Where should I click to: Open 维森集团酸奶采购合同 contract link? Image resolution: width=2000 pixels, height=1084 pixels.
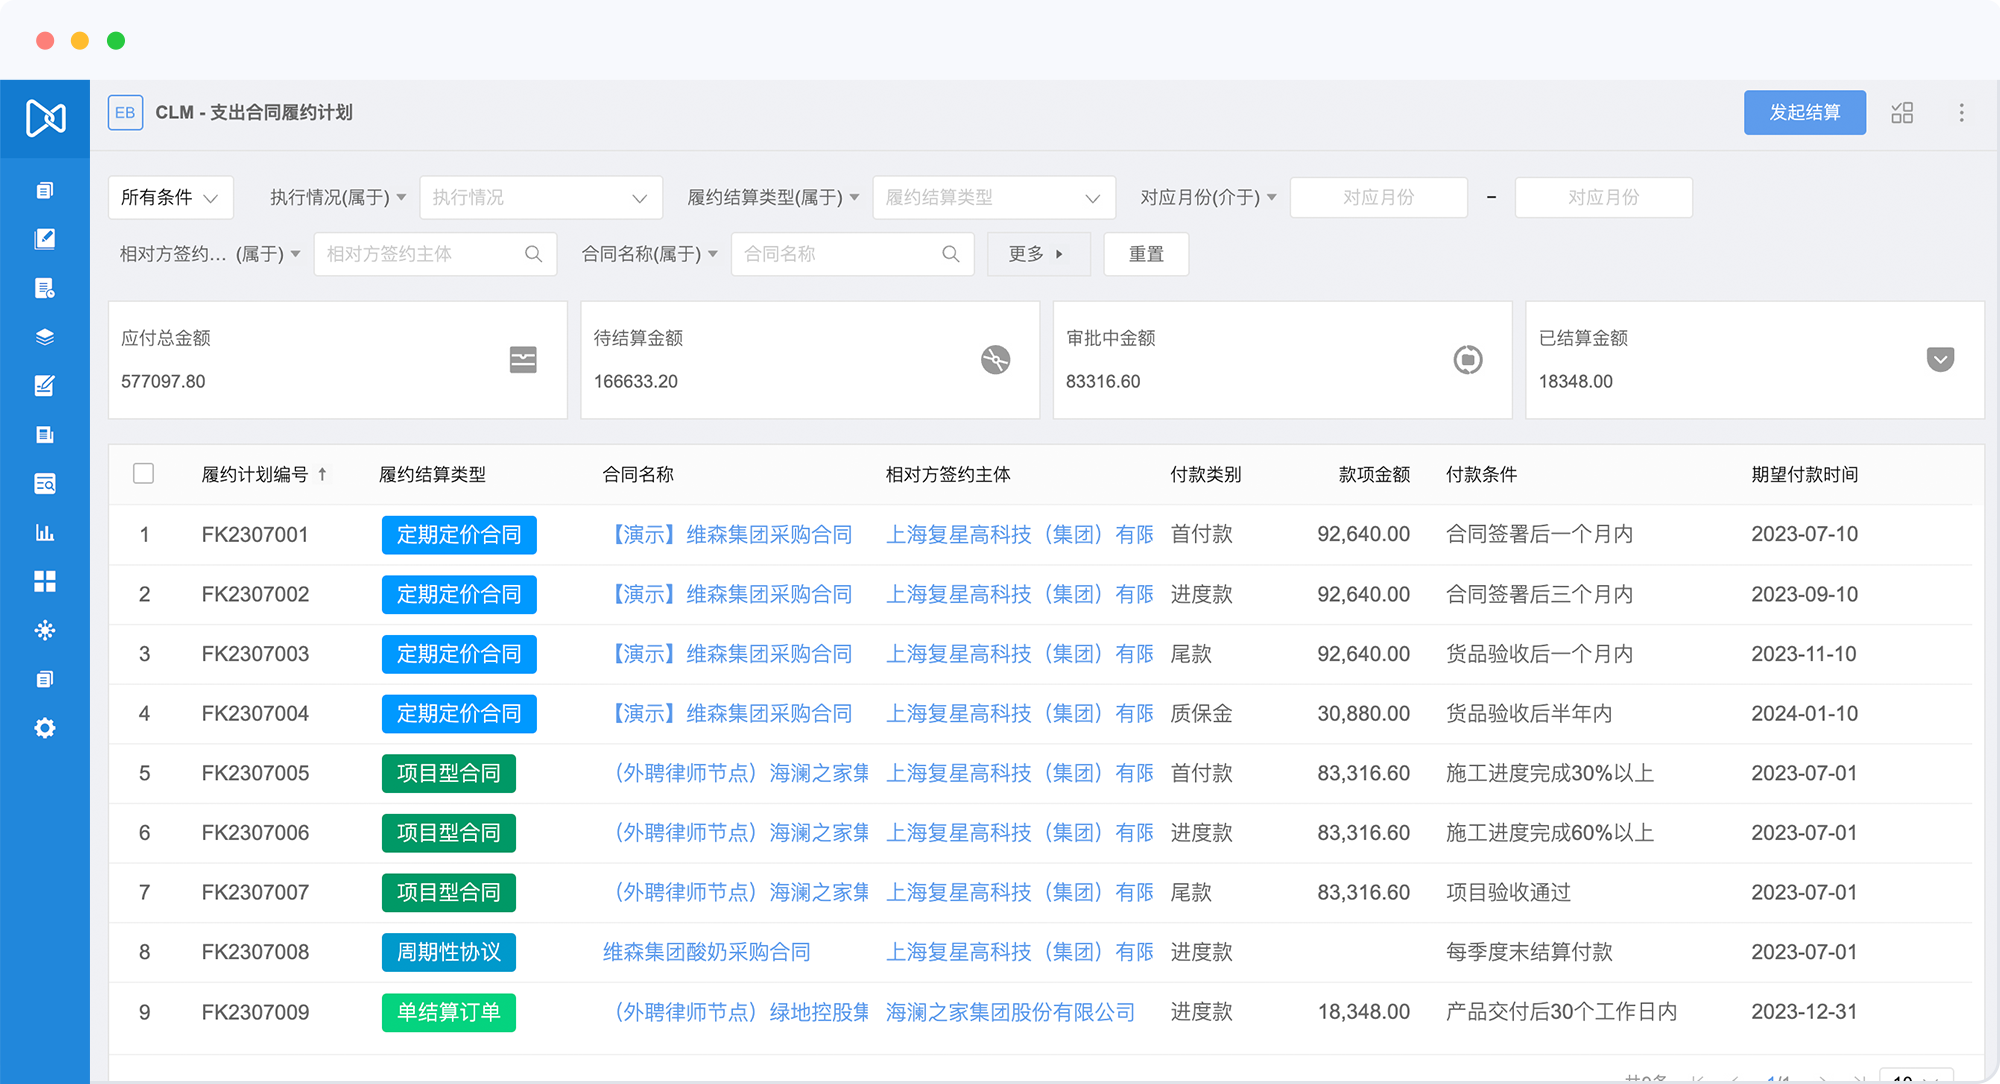click(x=706, y=952)
